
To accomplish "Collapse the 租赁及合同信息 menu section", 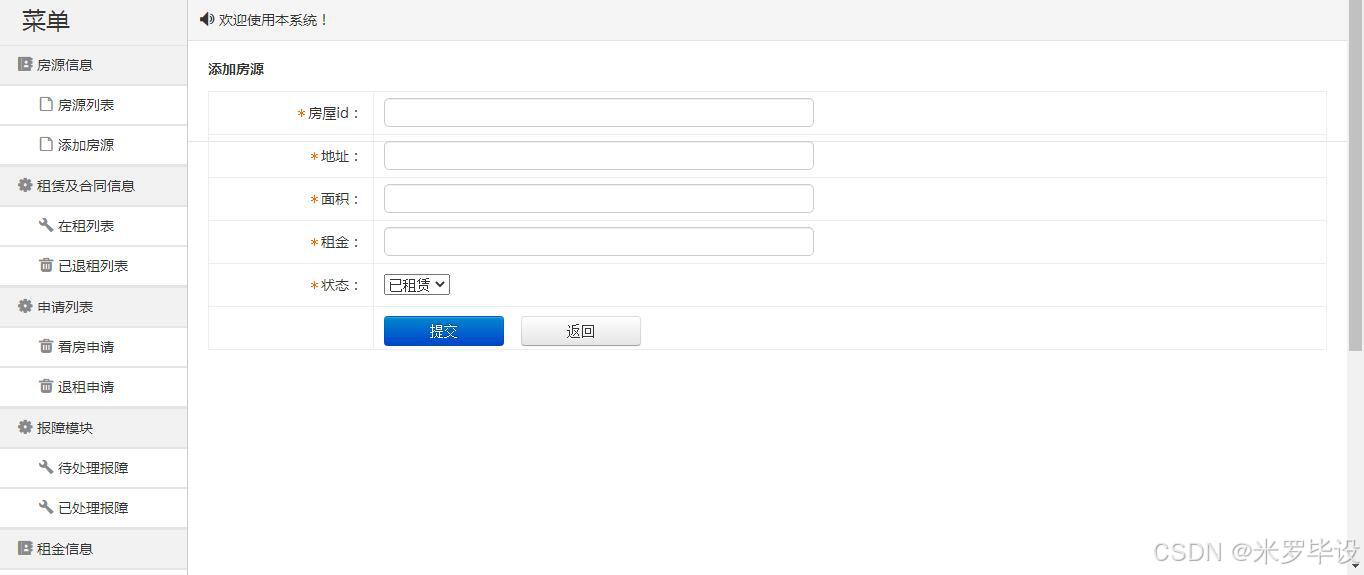I will click(x=93, y=186).
